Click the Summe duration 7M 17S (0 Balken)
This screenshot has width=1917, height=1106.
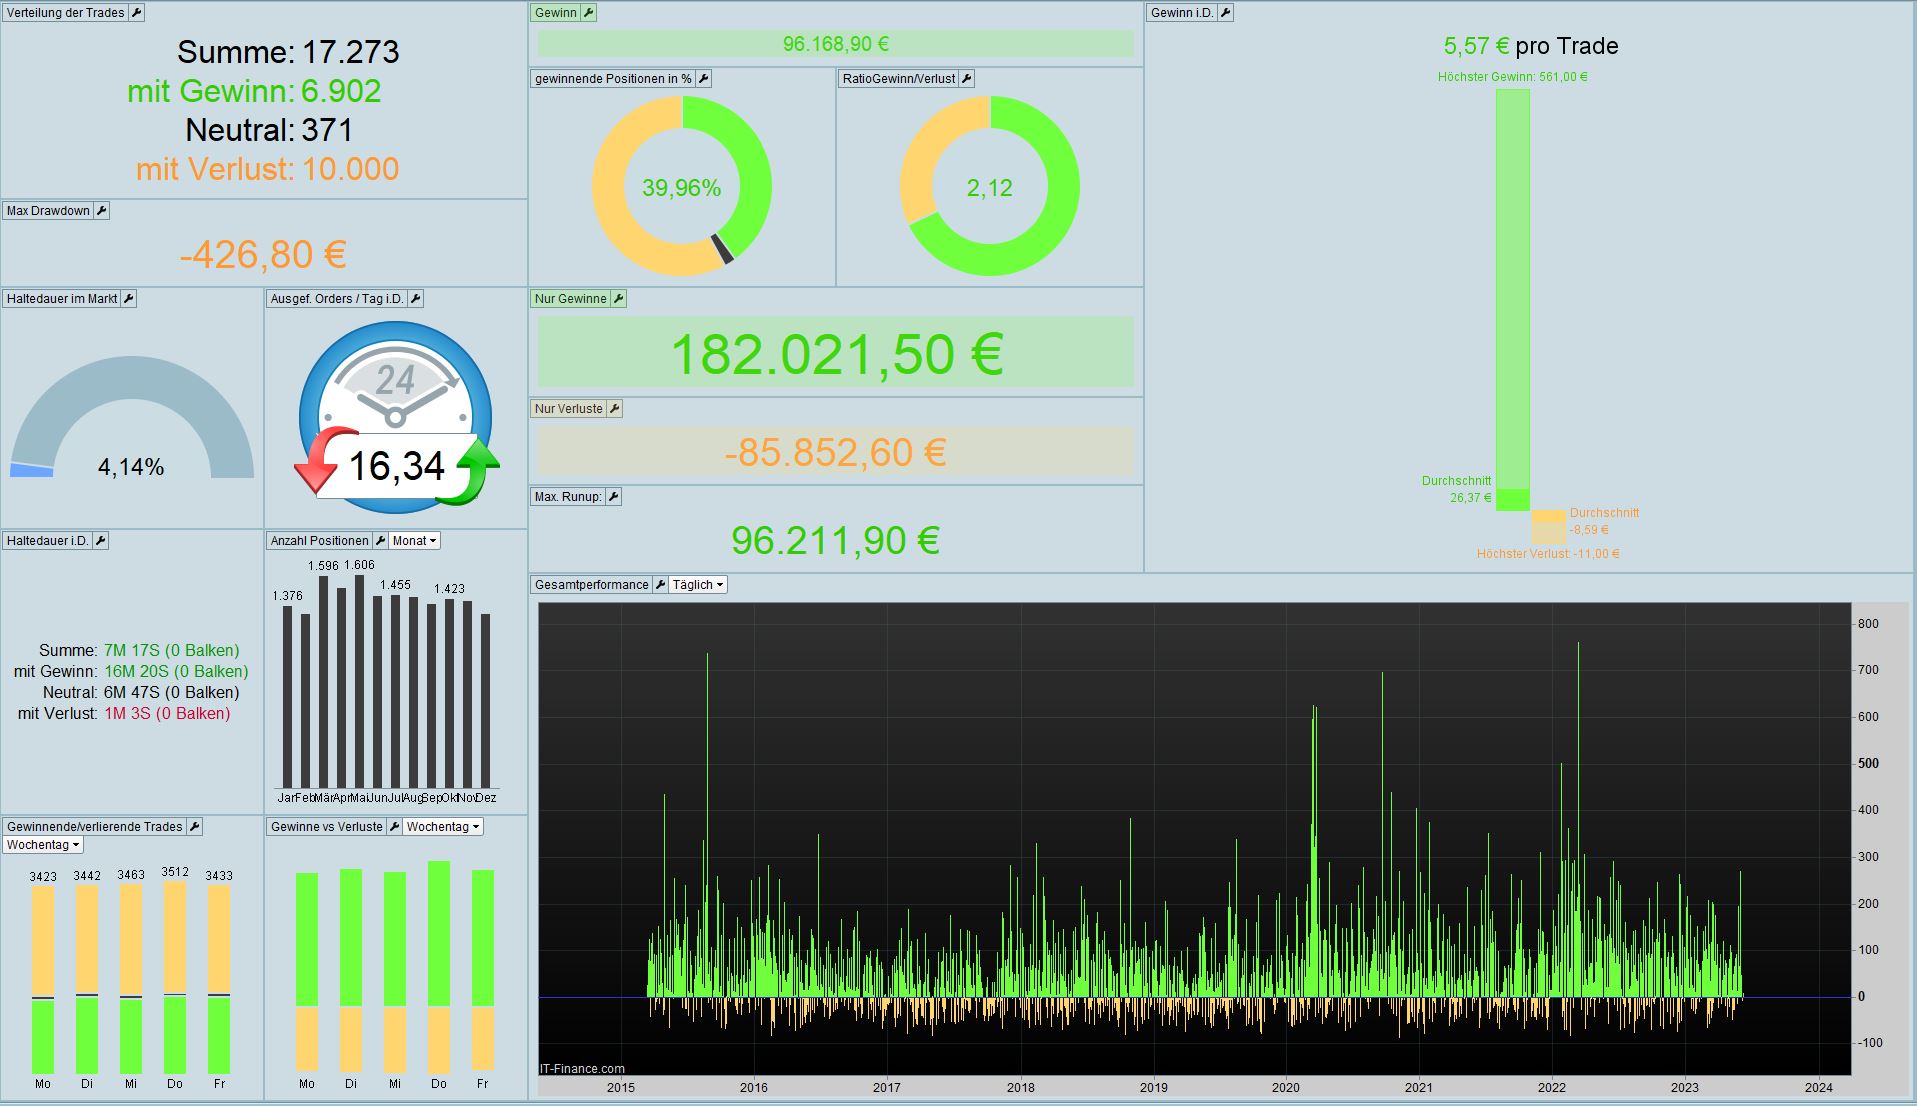click(x=172, y=651)
